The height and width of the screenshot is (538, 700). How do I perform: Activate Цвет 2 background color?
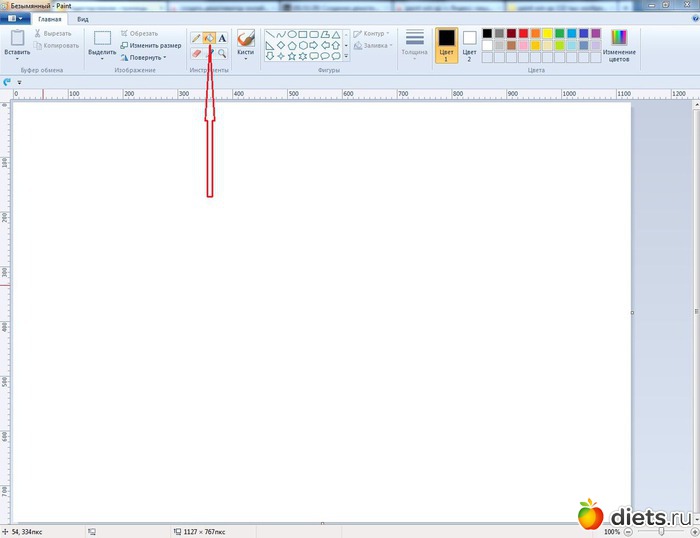tap(469, 44)
